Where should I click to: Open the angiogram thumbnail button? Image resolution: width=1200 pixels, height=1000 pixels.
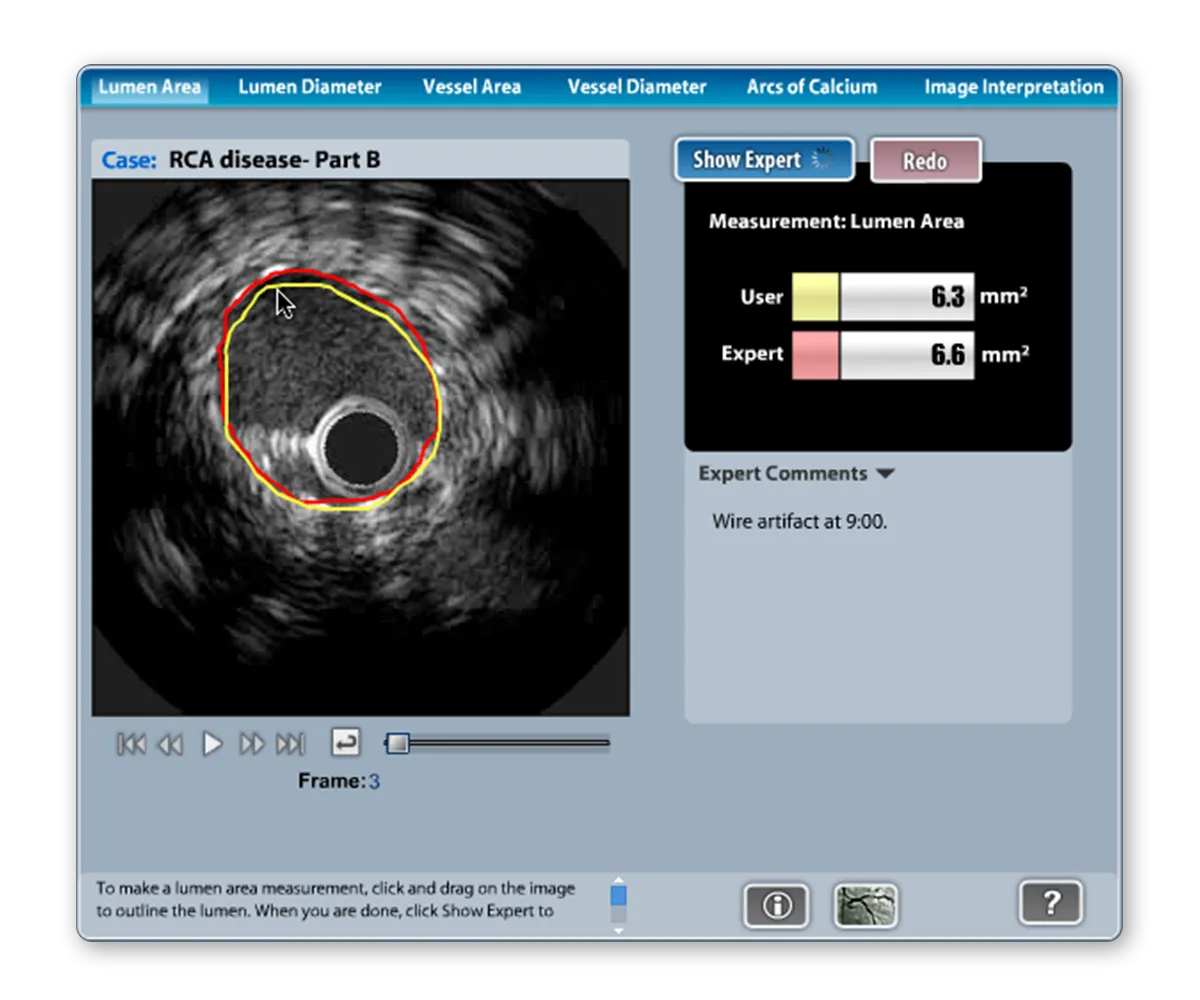(866, 905)
